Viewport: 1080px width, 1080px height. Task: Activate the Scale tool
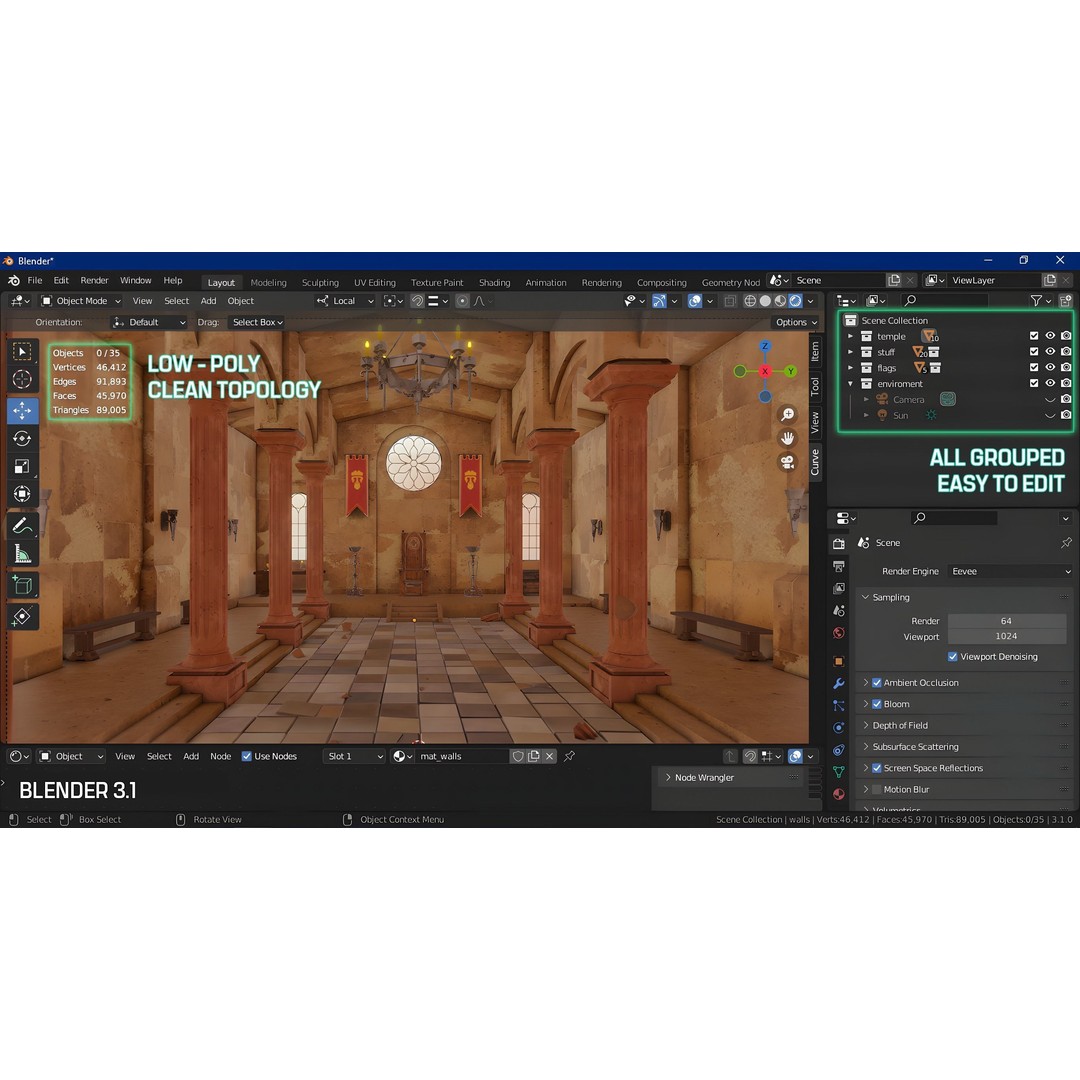pos(22,466)
